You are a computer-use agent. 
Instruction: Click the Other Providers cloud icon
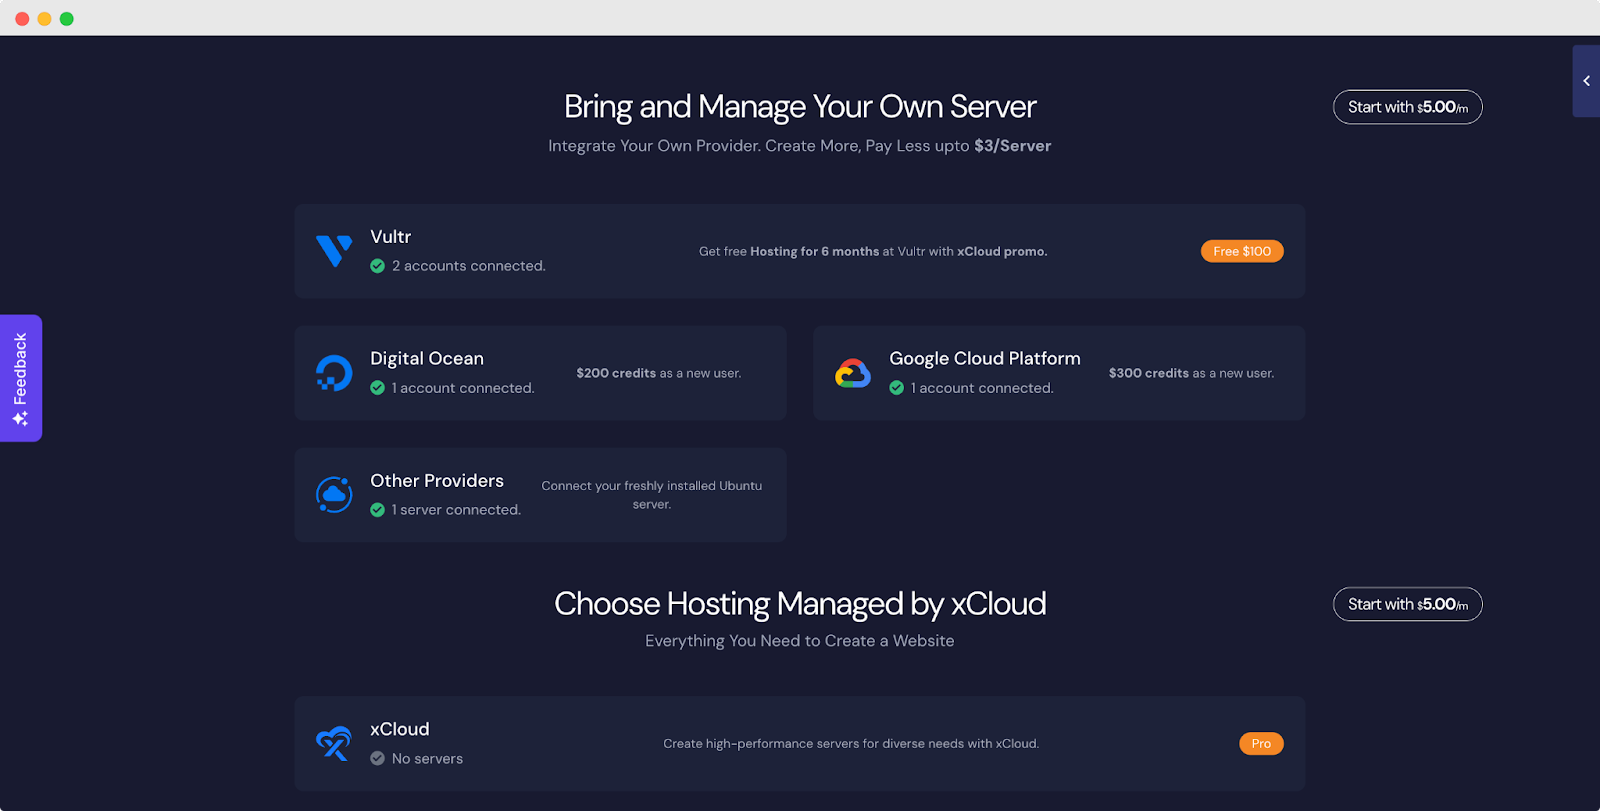click(x=334, y=495)
